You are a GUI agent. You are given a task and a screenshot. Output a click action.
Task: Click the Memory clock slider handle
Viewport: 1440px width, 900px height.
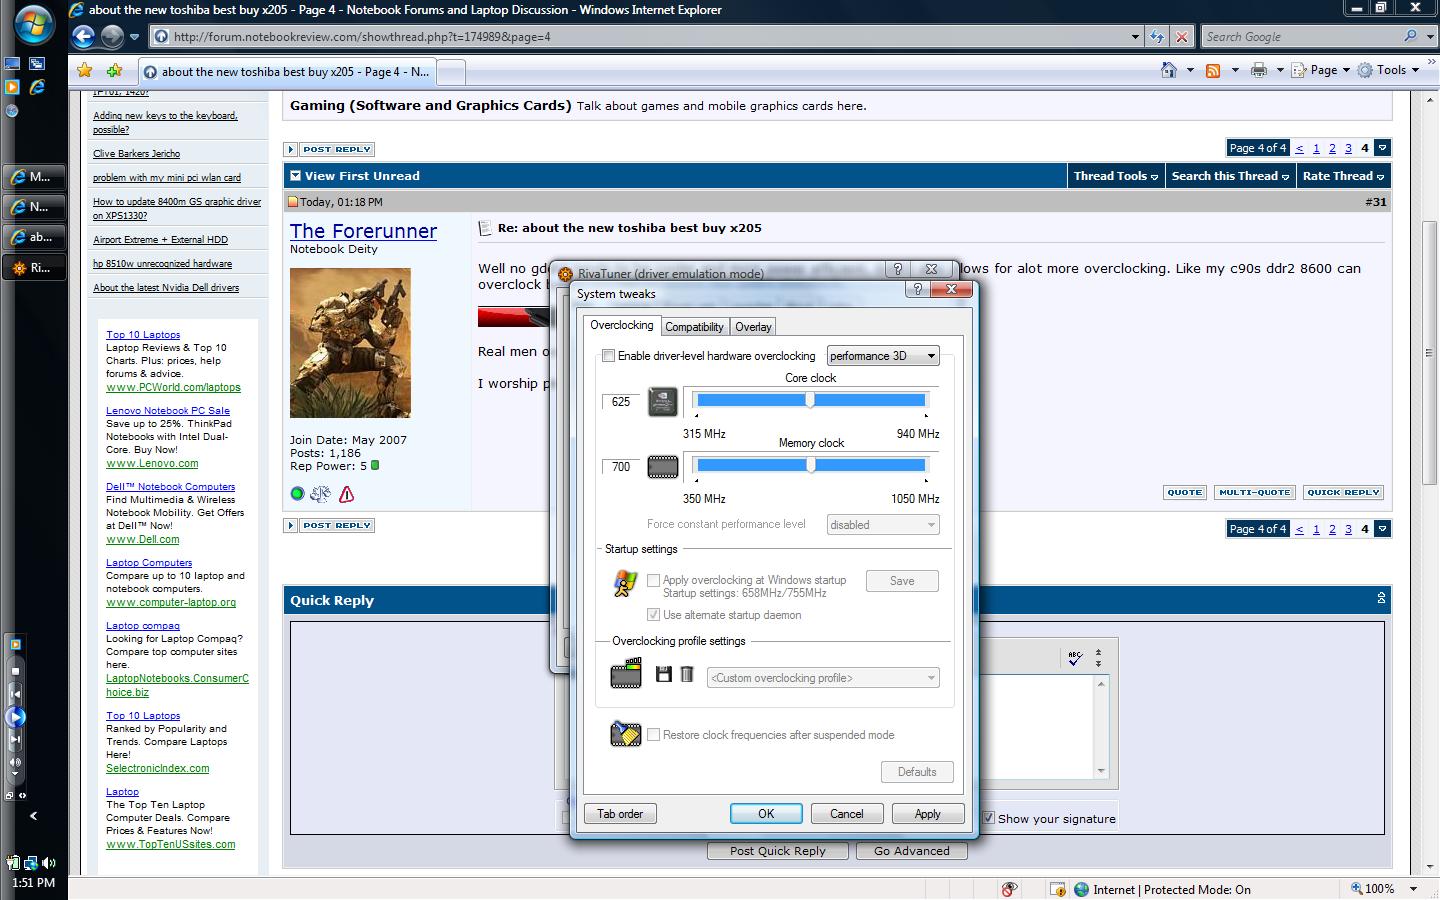(811, 465)
